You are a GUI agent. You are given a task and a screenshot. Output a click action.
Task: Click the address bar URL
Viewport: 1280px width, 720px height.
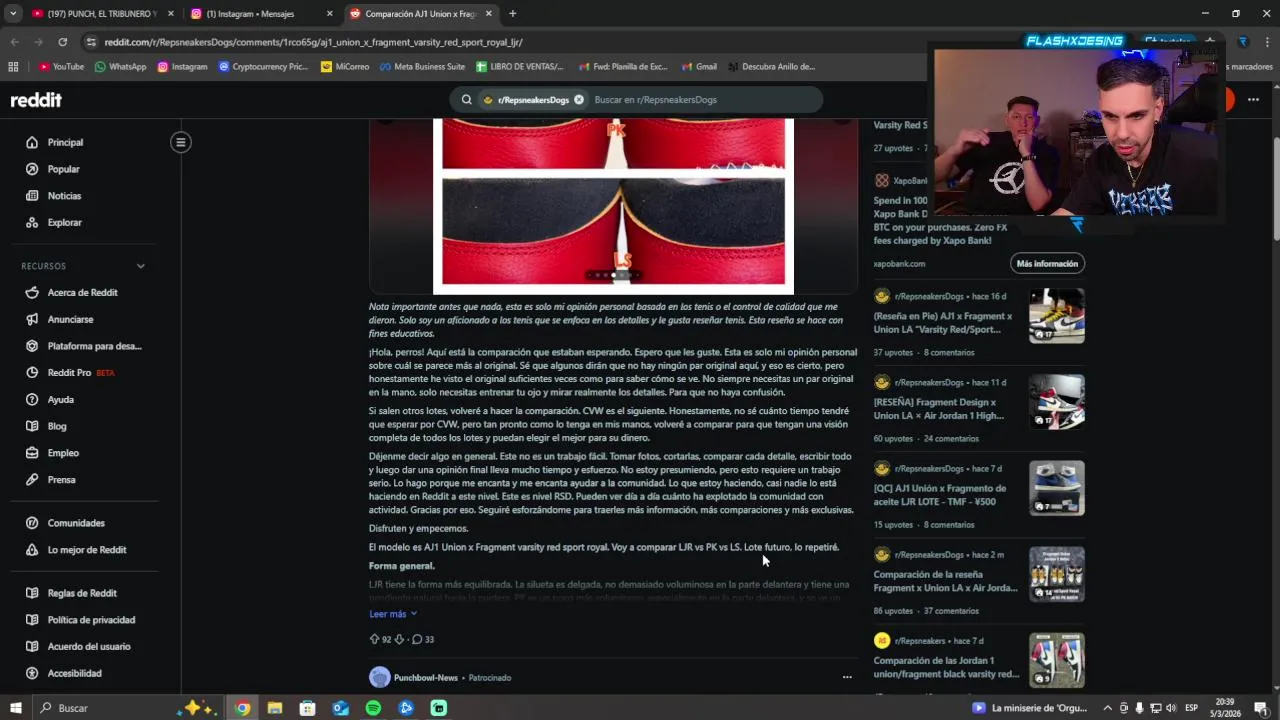click(314, 42)
